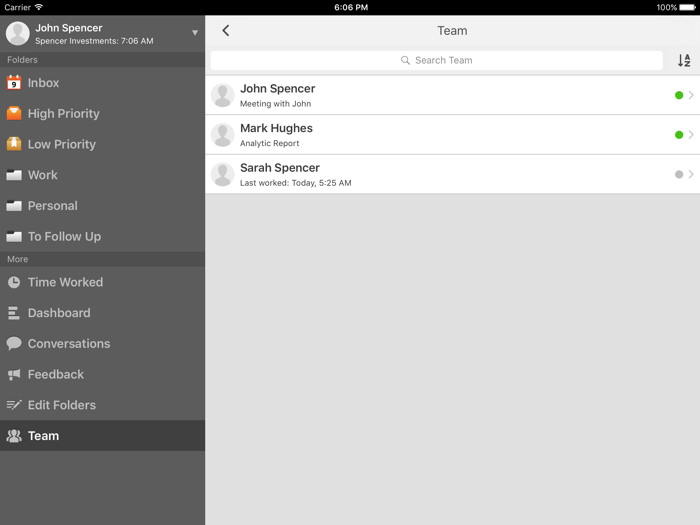700x525 pixels.
Task: Select the Personal folder
Action: 102,206
